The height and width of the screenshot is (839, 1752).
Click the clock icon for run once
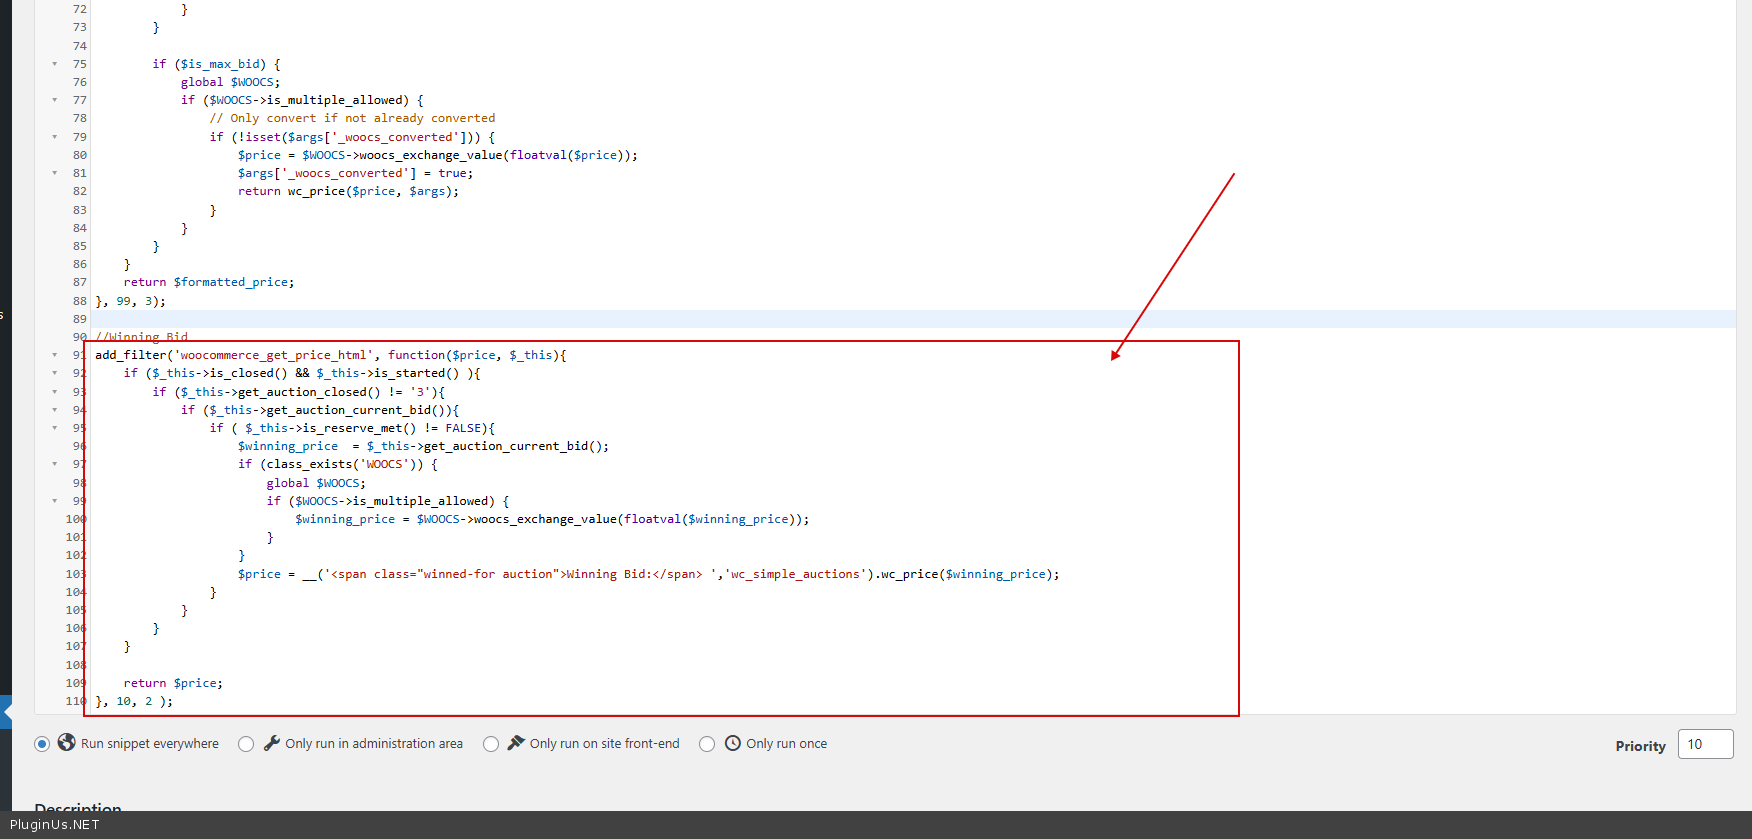[733, 743]
